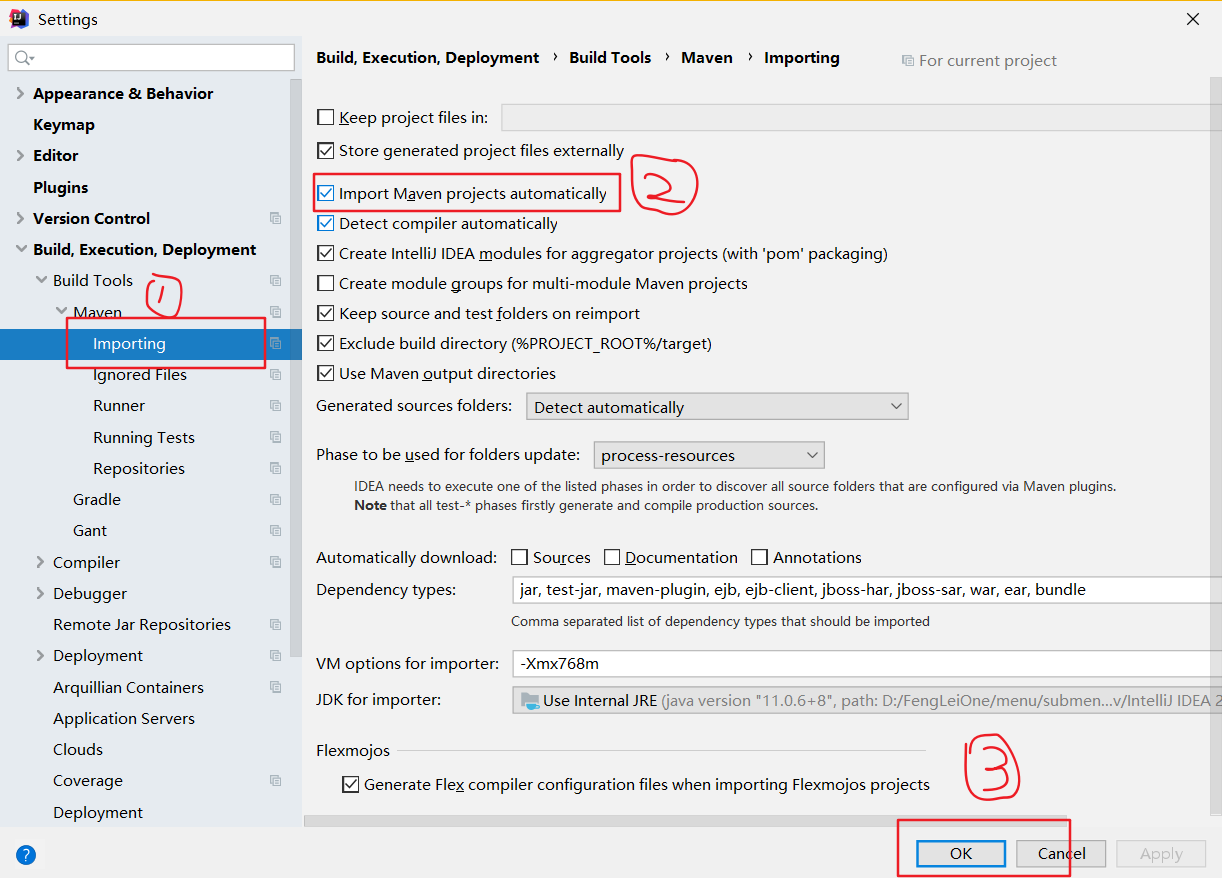Click the per-project icon beside Version Control

(x=275, y=218)
